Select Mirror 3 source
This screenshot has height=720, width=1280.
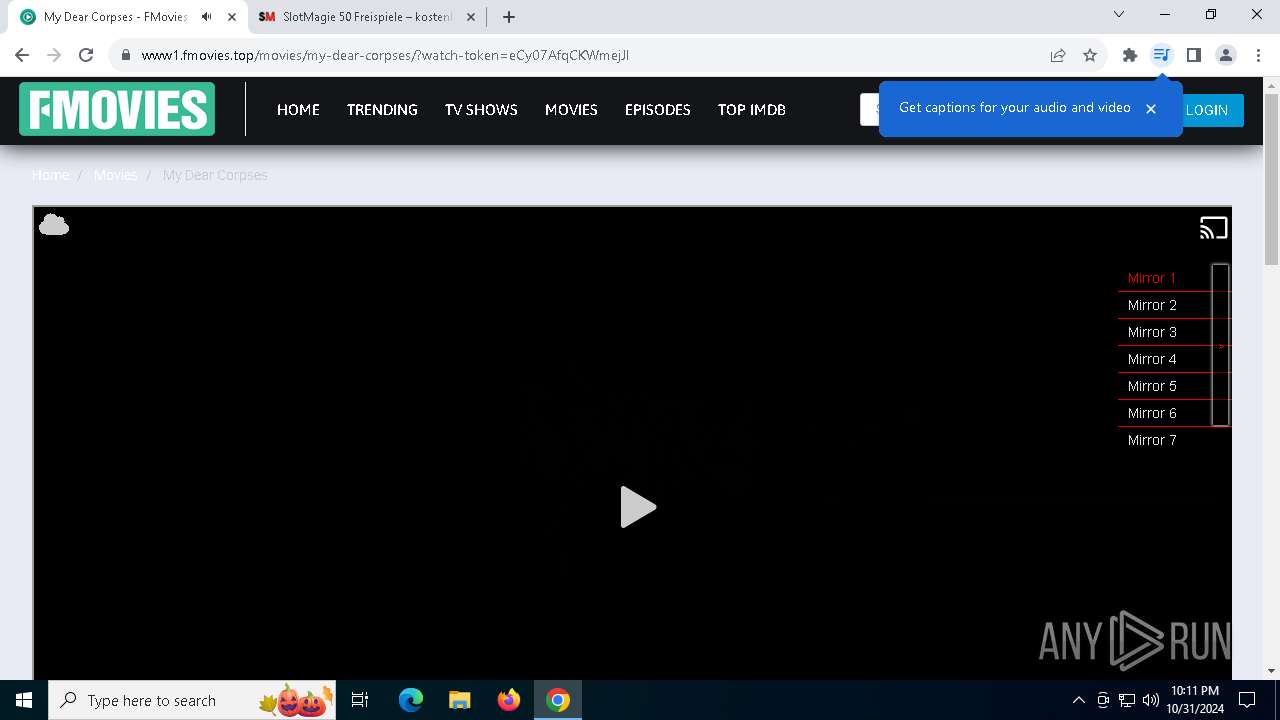[x=1152, y=332]
